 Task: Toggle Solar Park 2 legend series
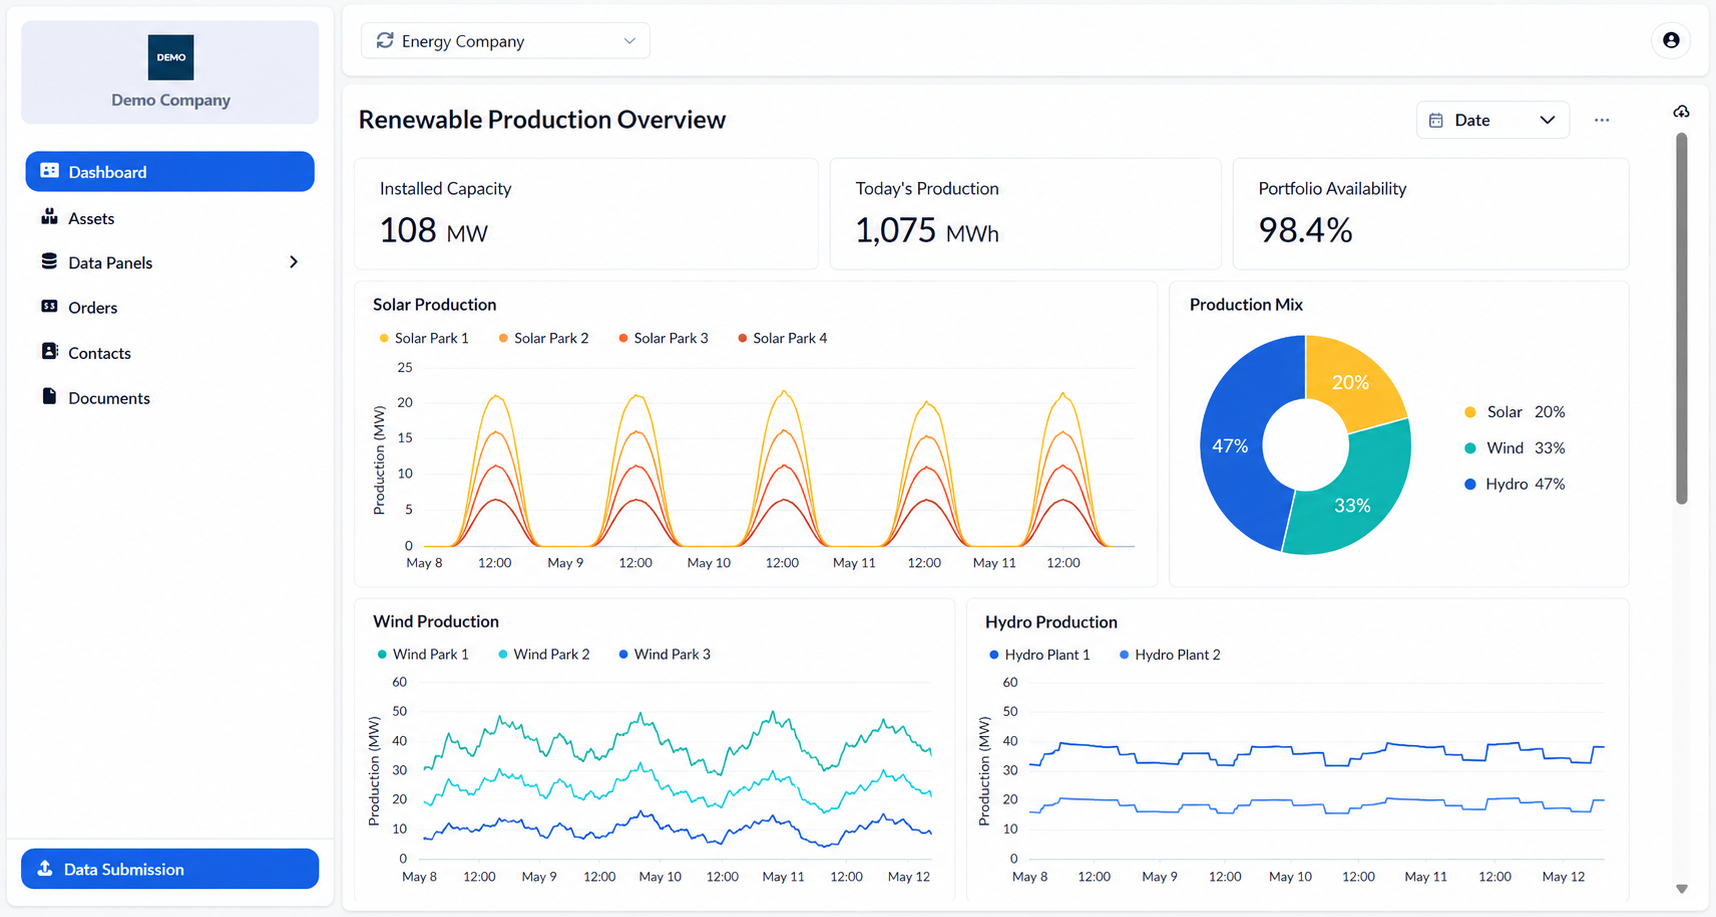pyautogui.click(x=543, y=338)
